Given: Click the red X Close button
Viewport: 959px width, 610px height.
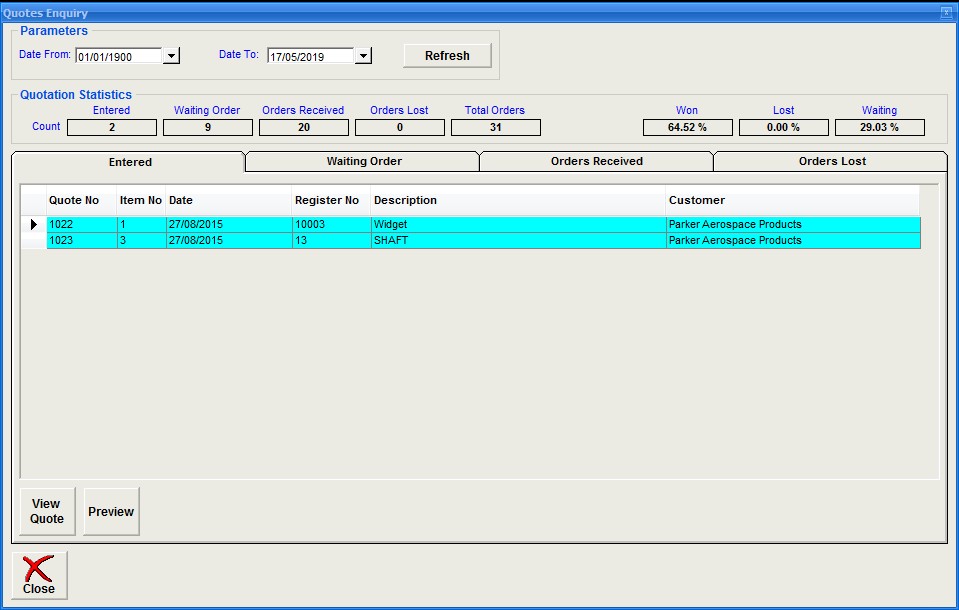Looking at the screenshot, I should 40,575.
